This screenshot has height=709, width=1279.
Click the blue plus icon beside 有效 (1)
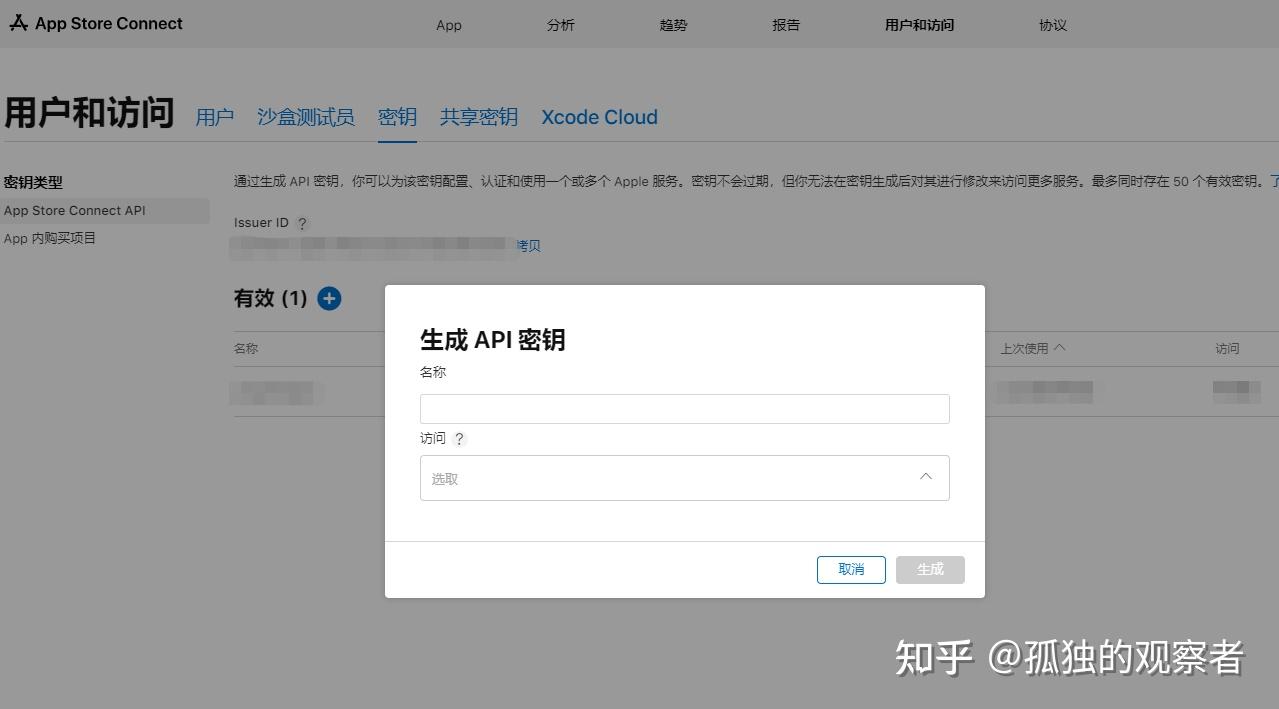tap(328, 298)
